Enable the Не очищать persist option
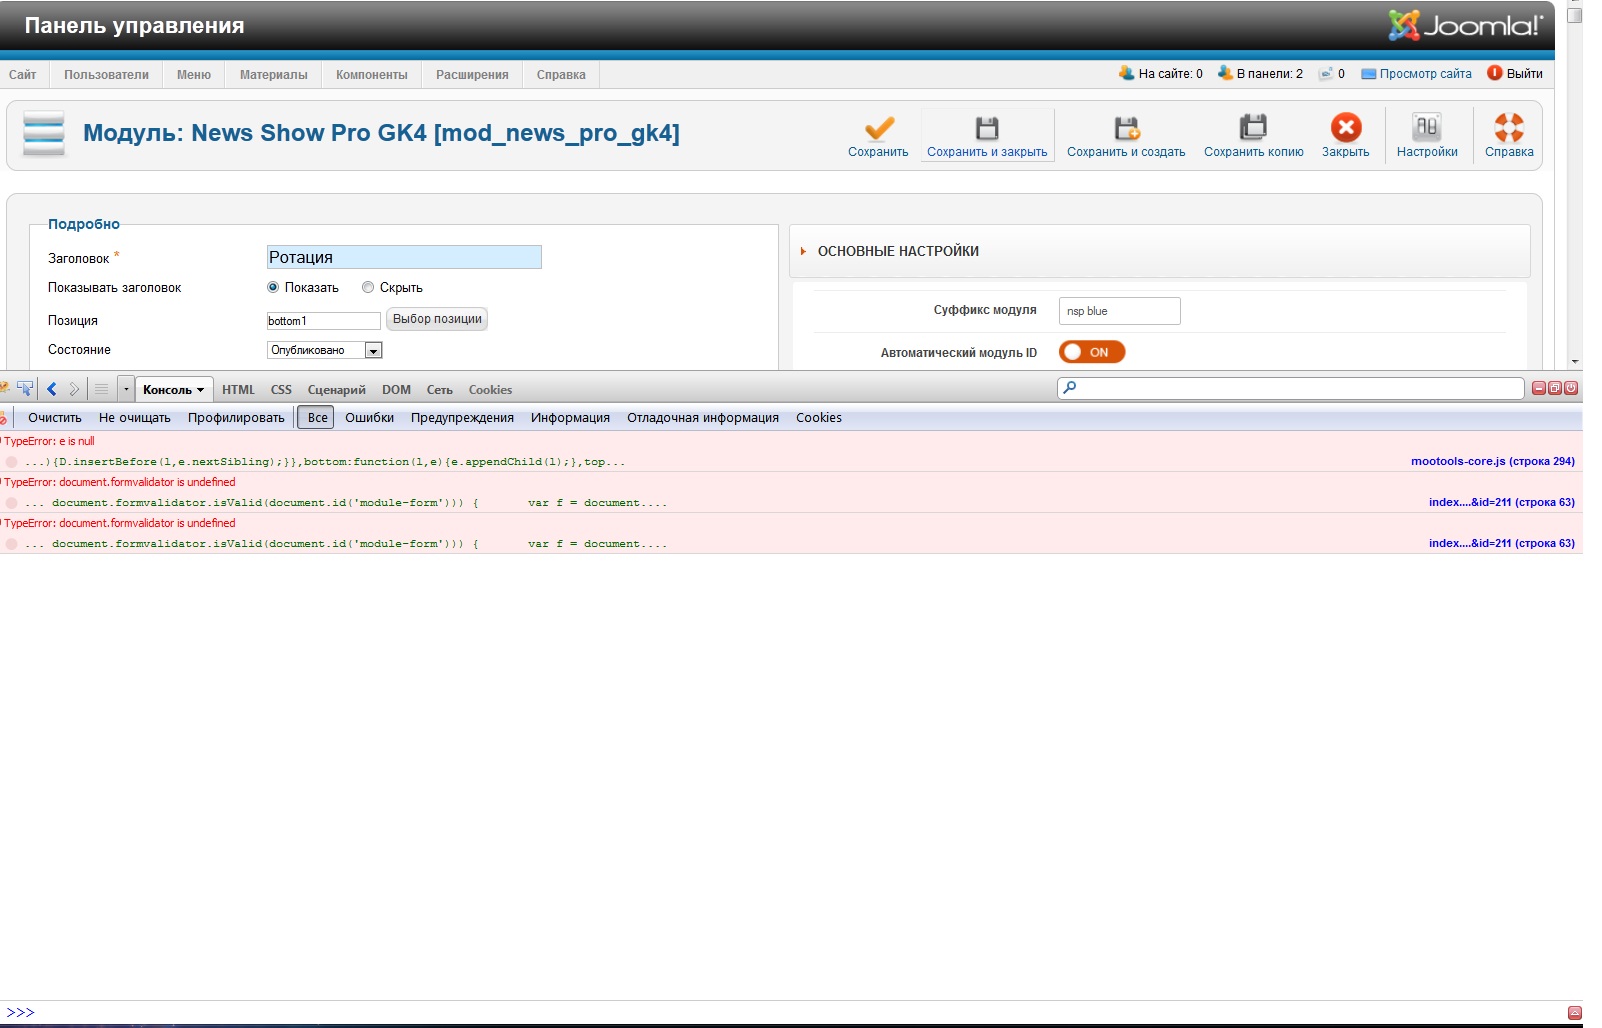 [x=135, y=418]
